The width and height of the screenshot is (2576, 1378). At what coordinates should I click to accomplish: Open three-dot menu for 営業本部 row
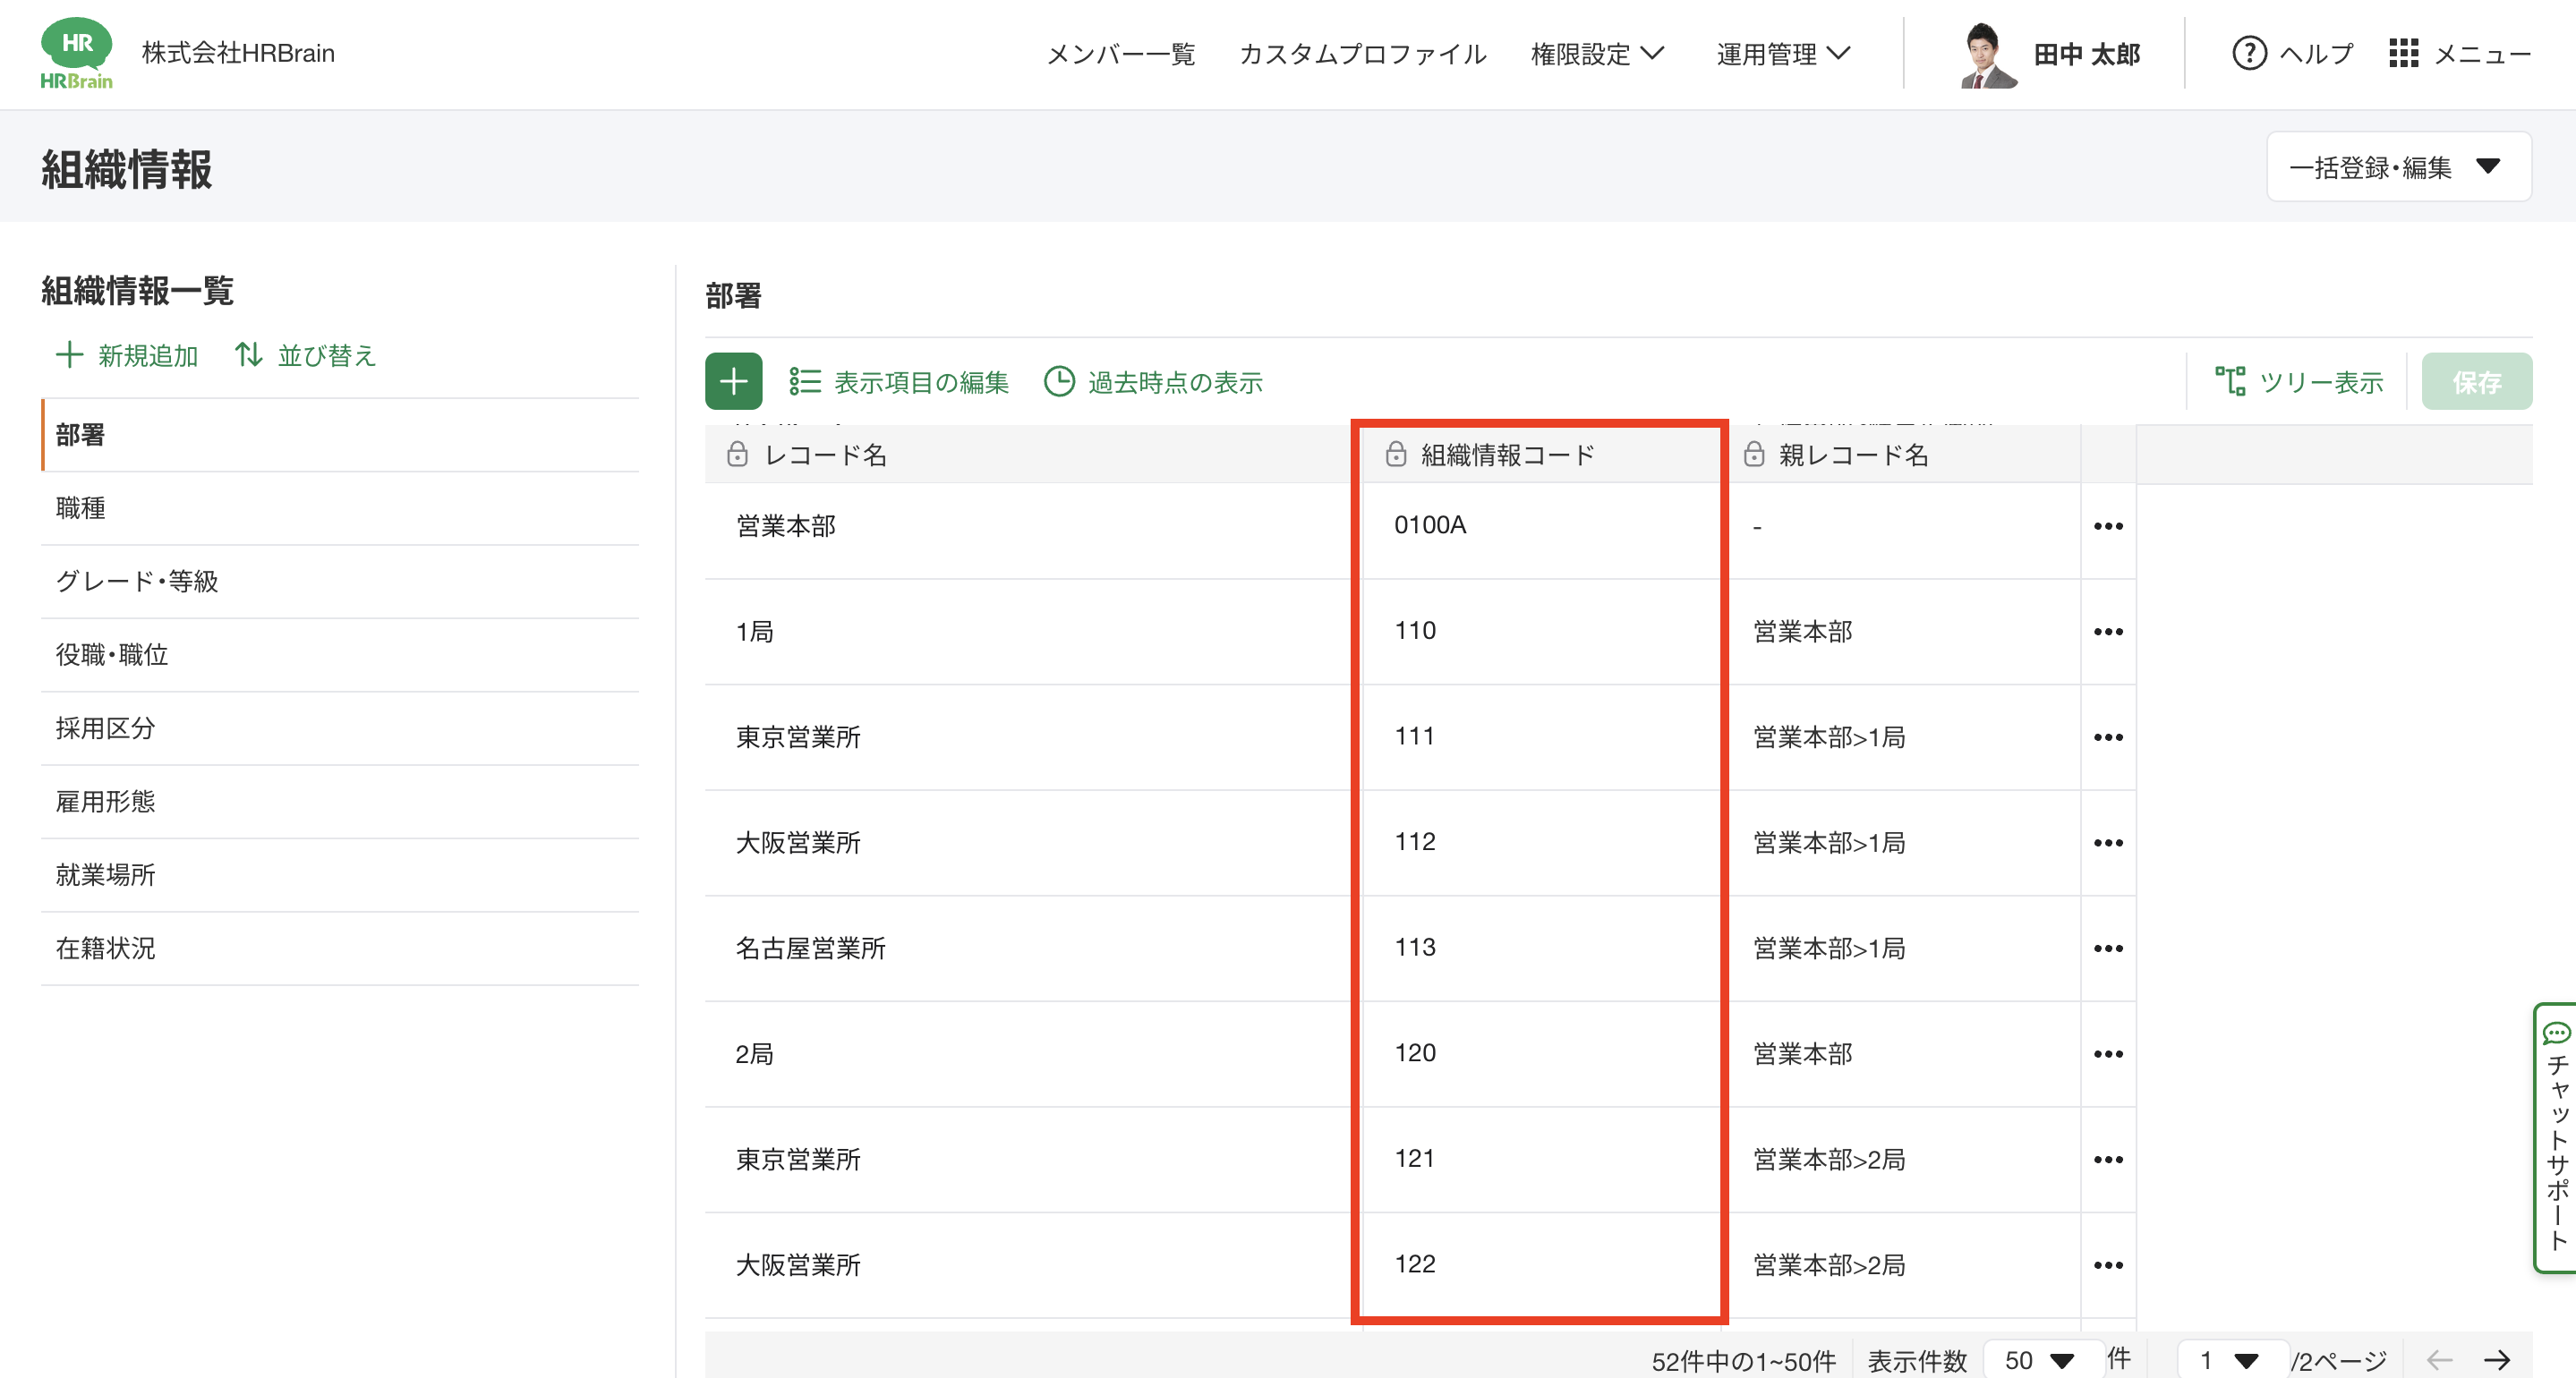click(2108, 526)
